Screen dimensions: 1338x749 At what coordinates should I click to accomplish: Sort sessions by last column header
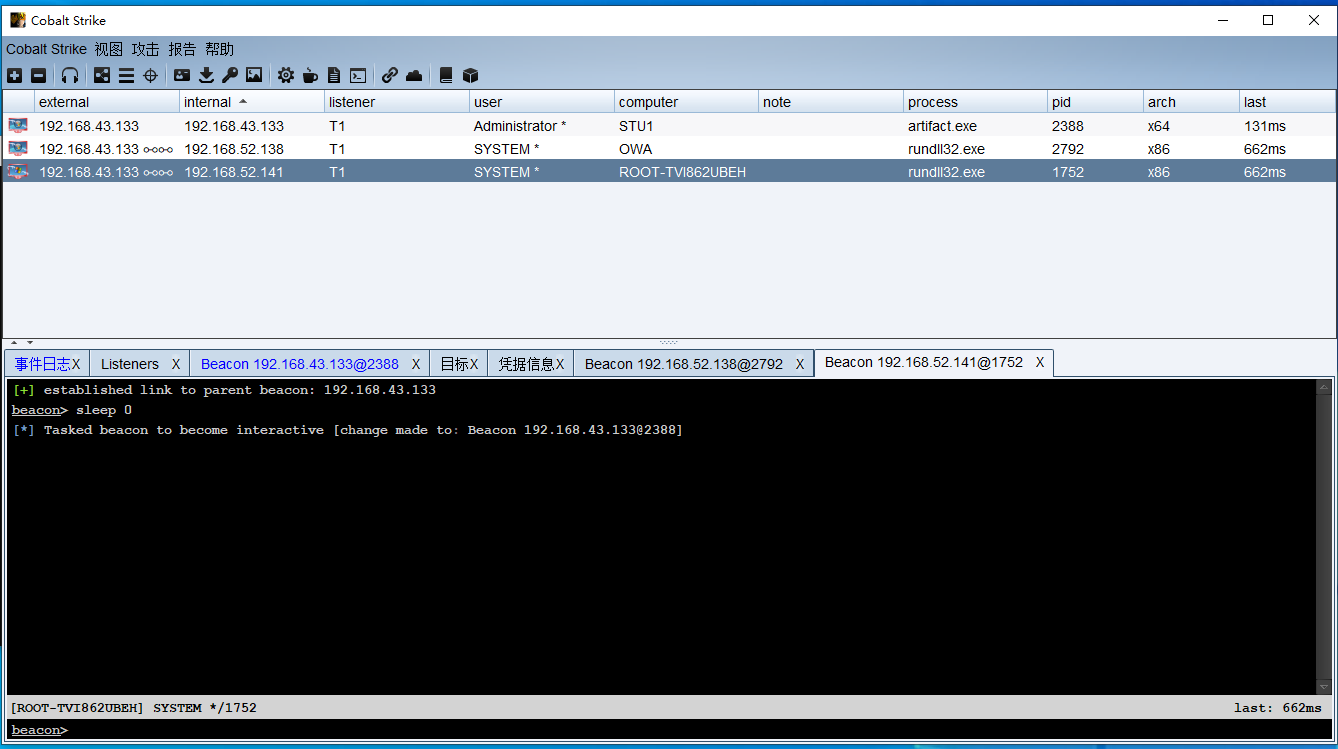(x=1288, y=102)
